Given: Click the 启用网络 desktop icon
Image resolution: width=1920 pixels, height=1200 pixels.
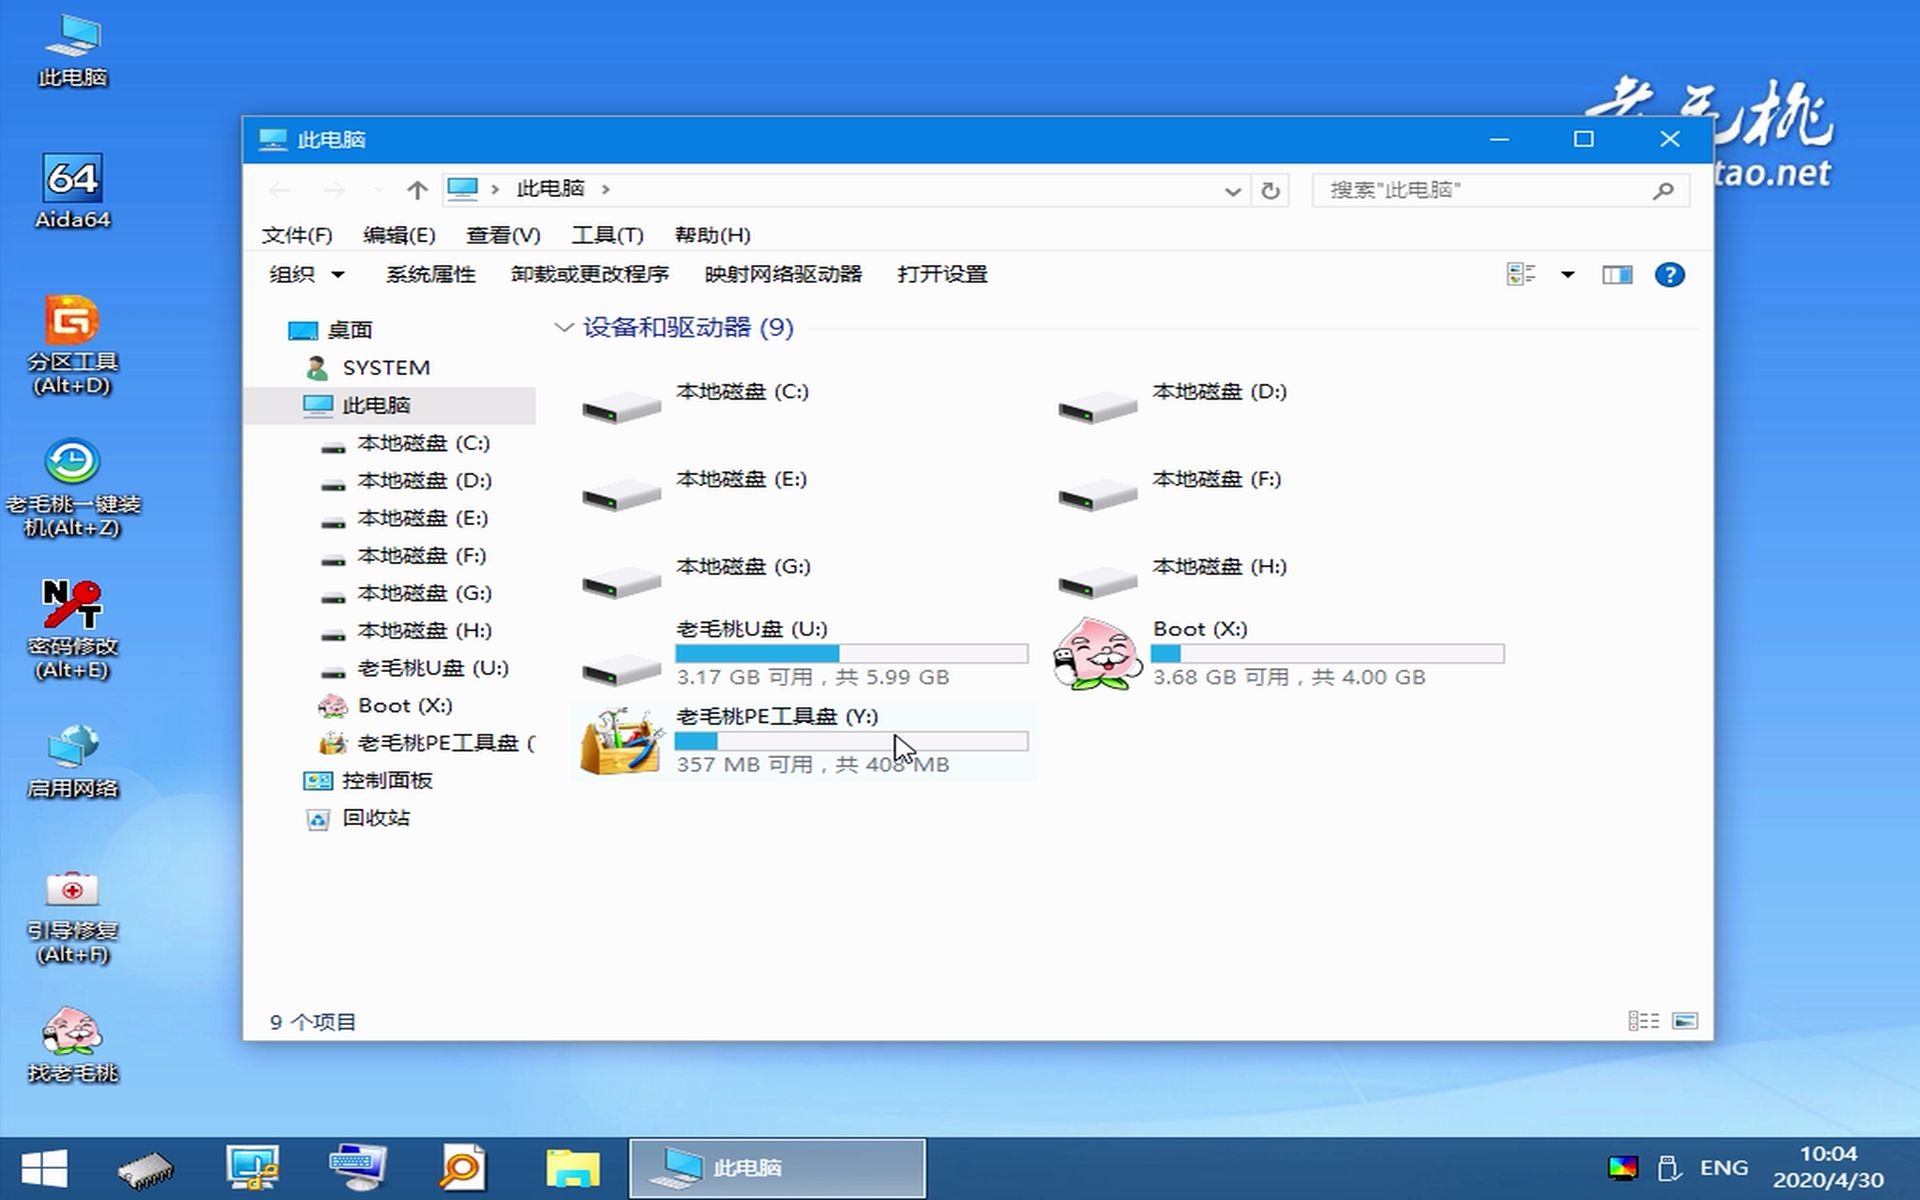Looking at the screenshot, I should (x=72, y=762).
